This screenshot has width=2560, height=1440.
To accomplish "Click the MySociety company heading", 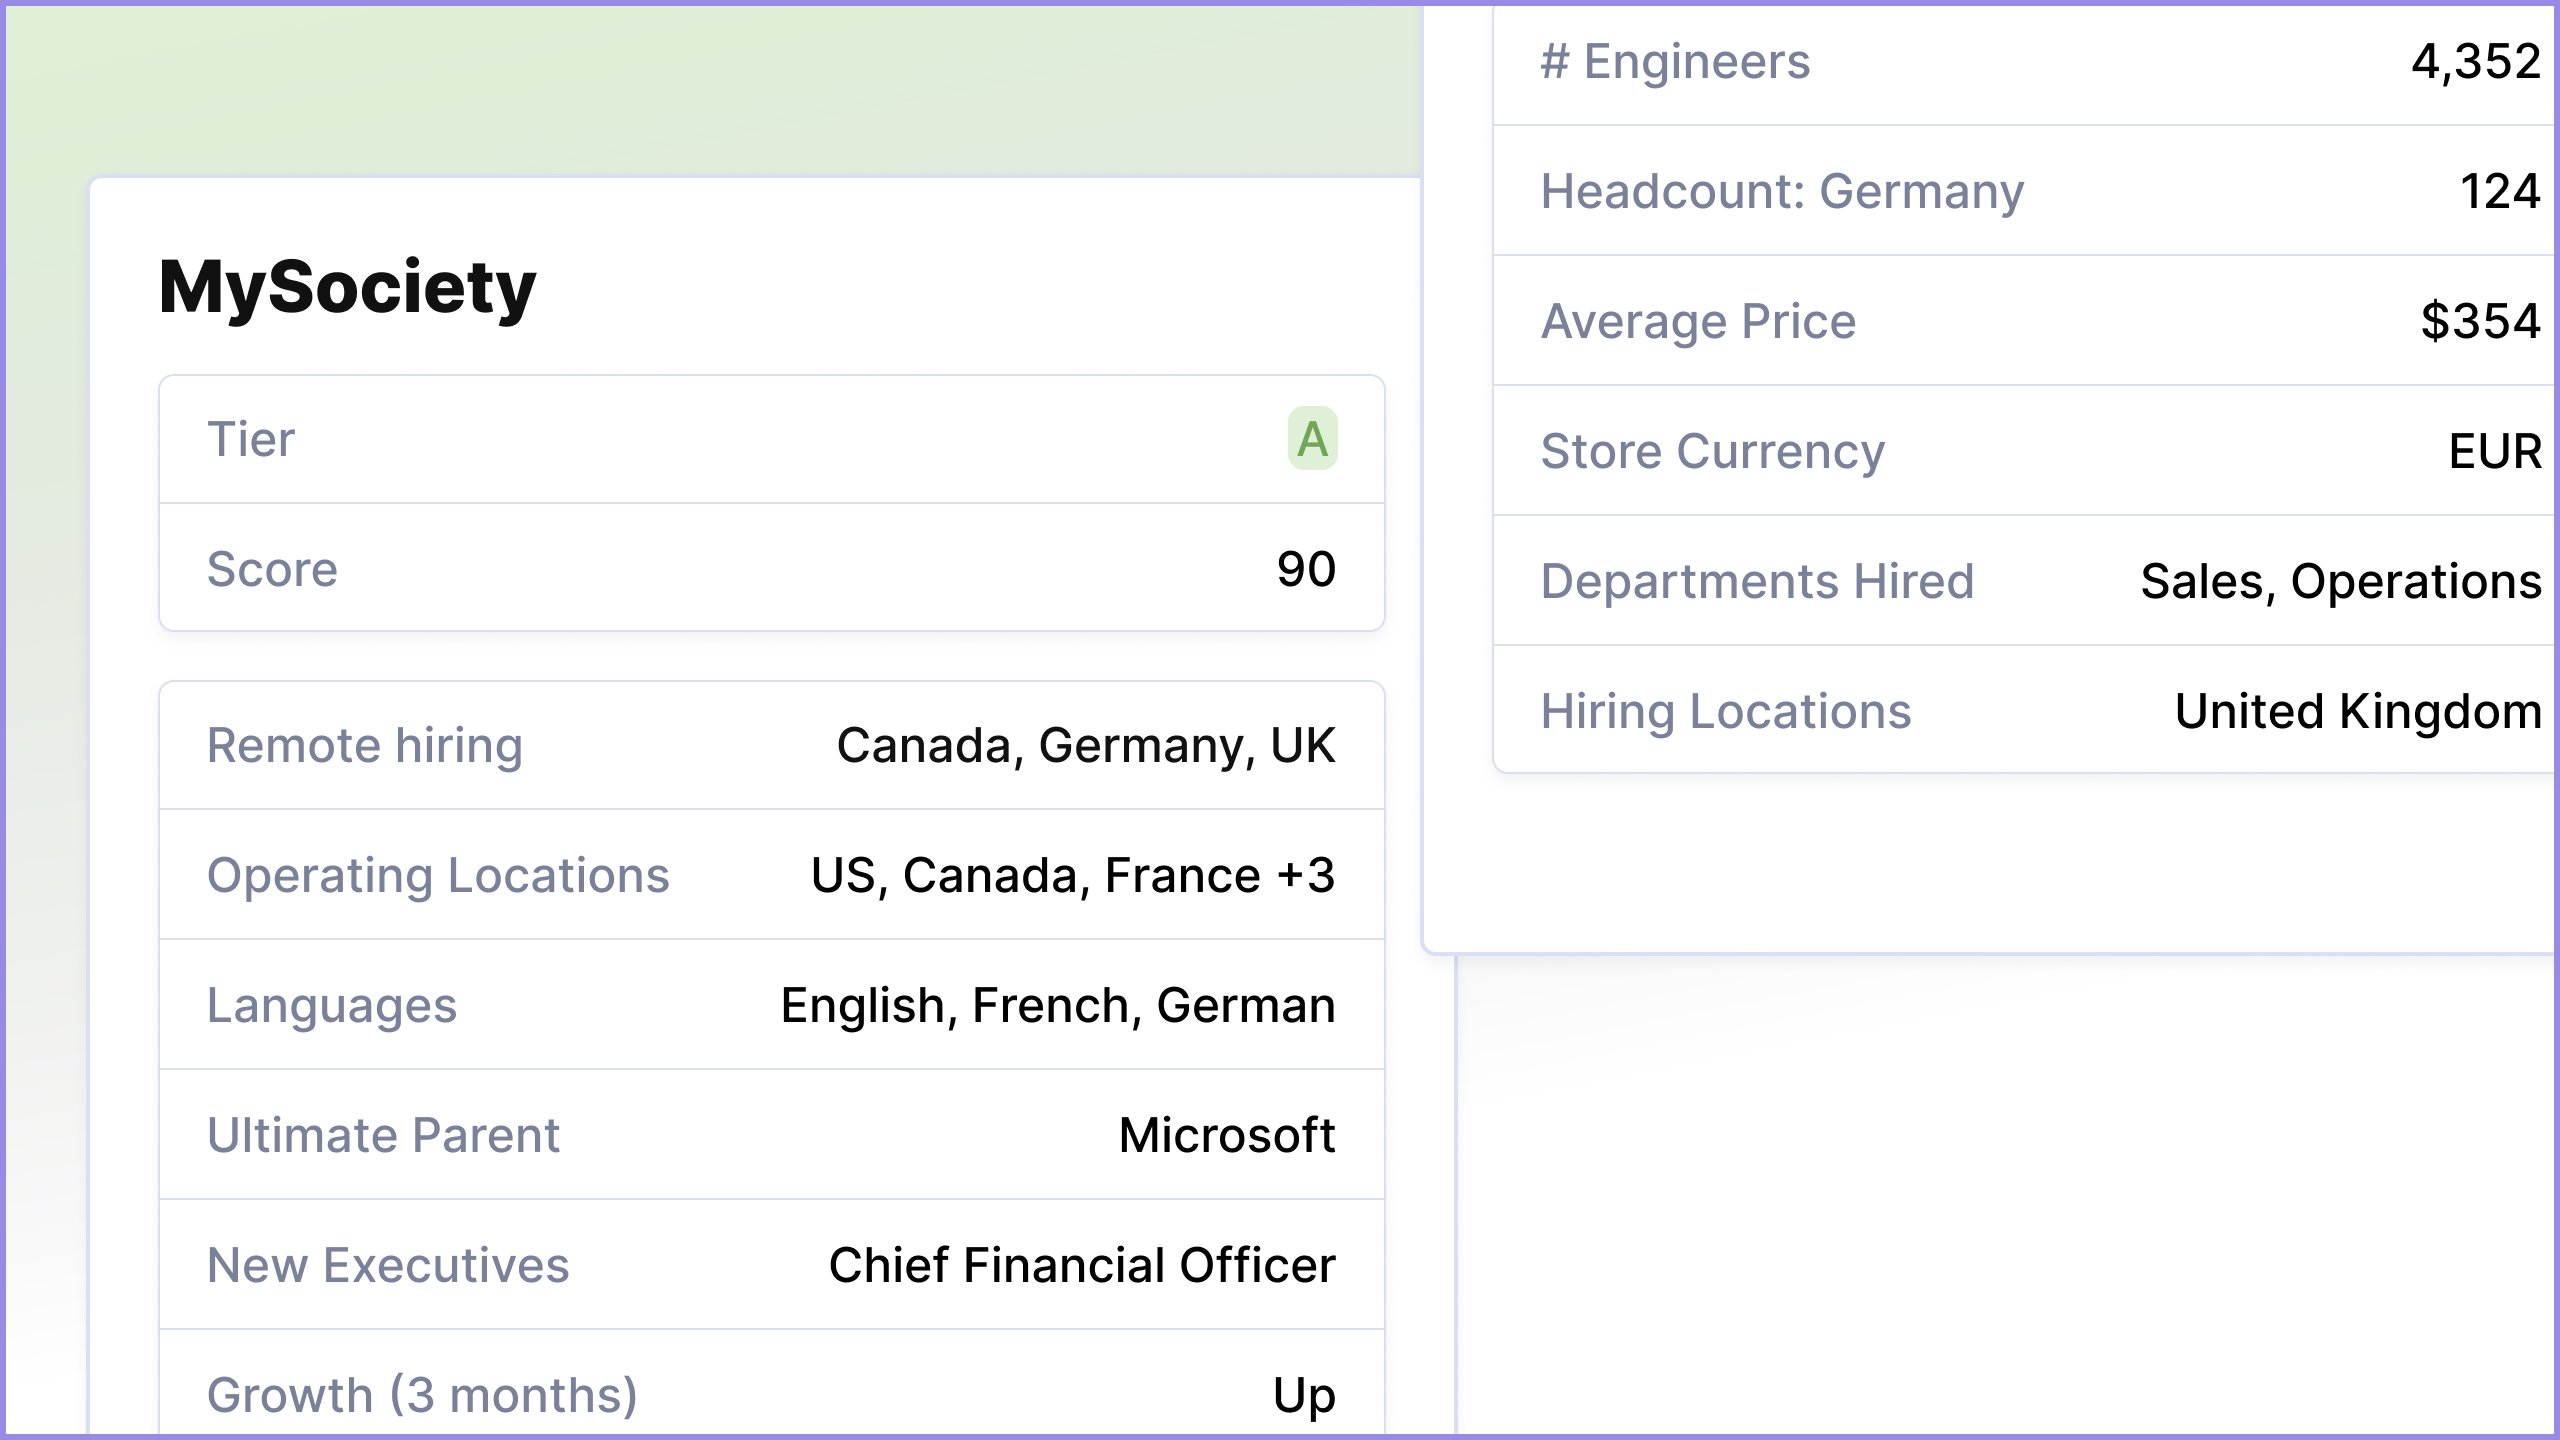I will coord(347,287).
